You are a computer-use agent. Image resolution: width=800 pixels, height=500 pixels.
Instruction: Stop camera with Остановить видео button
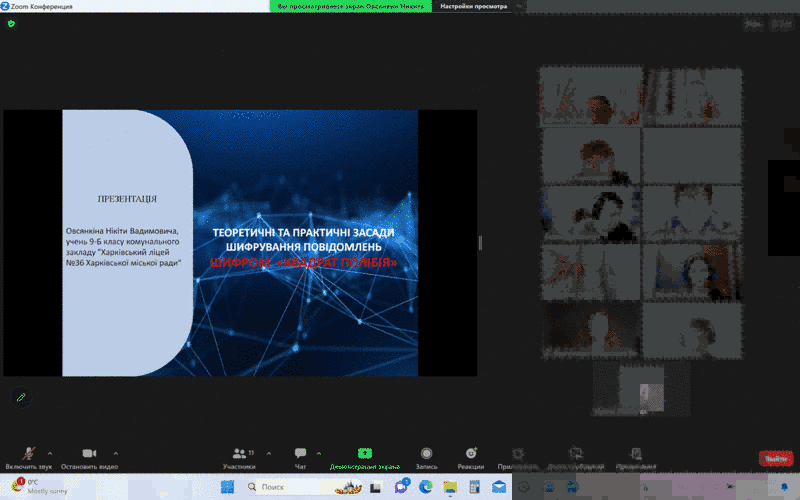click(88, 457)
